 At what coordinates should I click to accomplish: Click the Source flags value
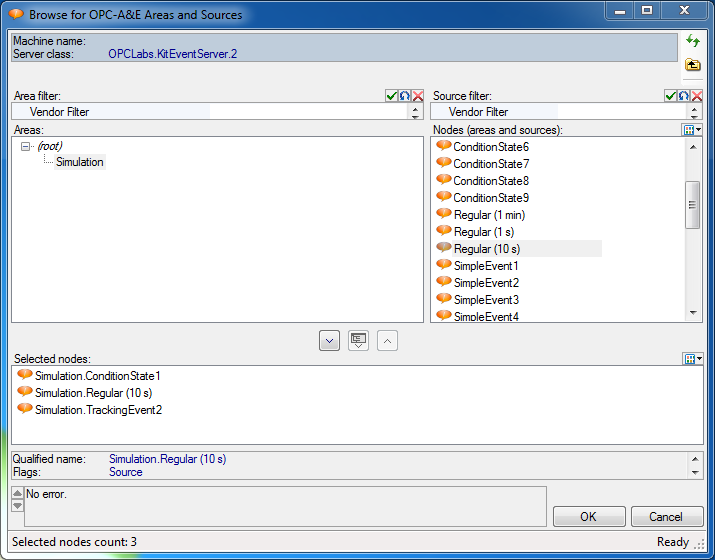(x=125, y=472)
